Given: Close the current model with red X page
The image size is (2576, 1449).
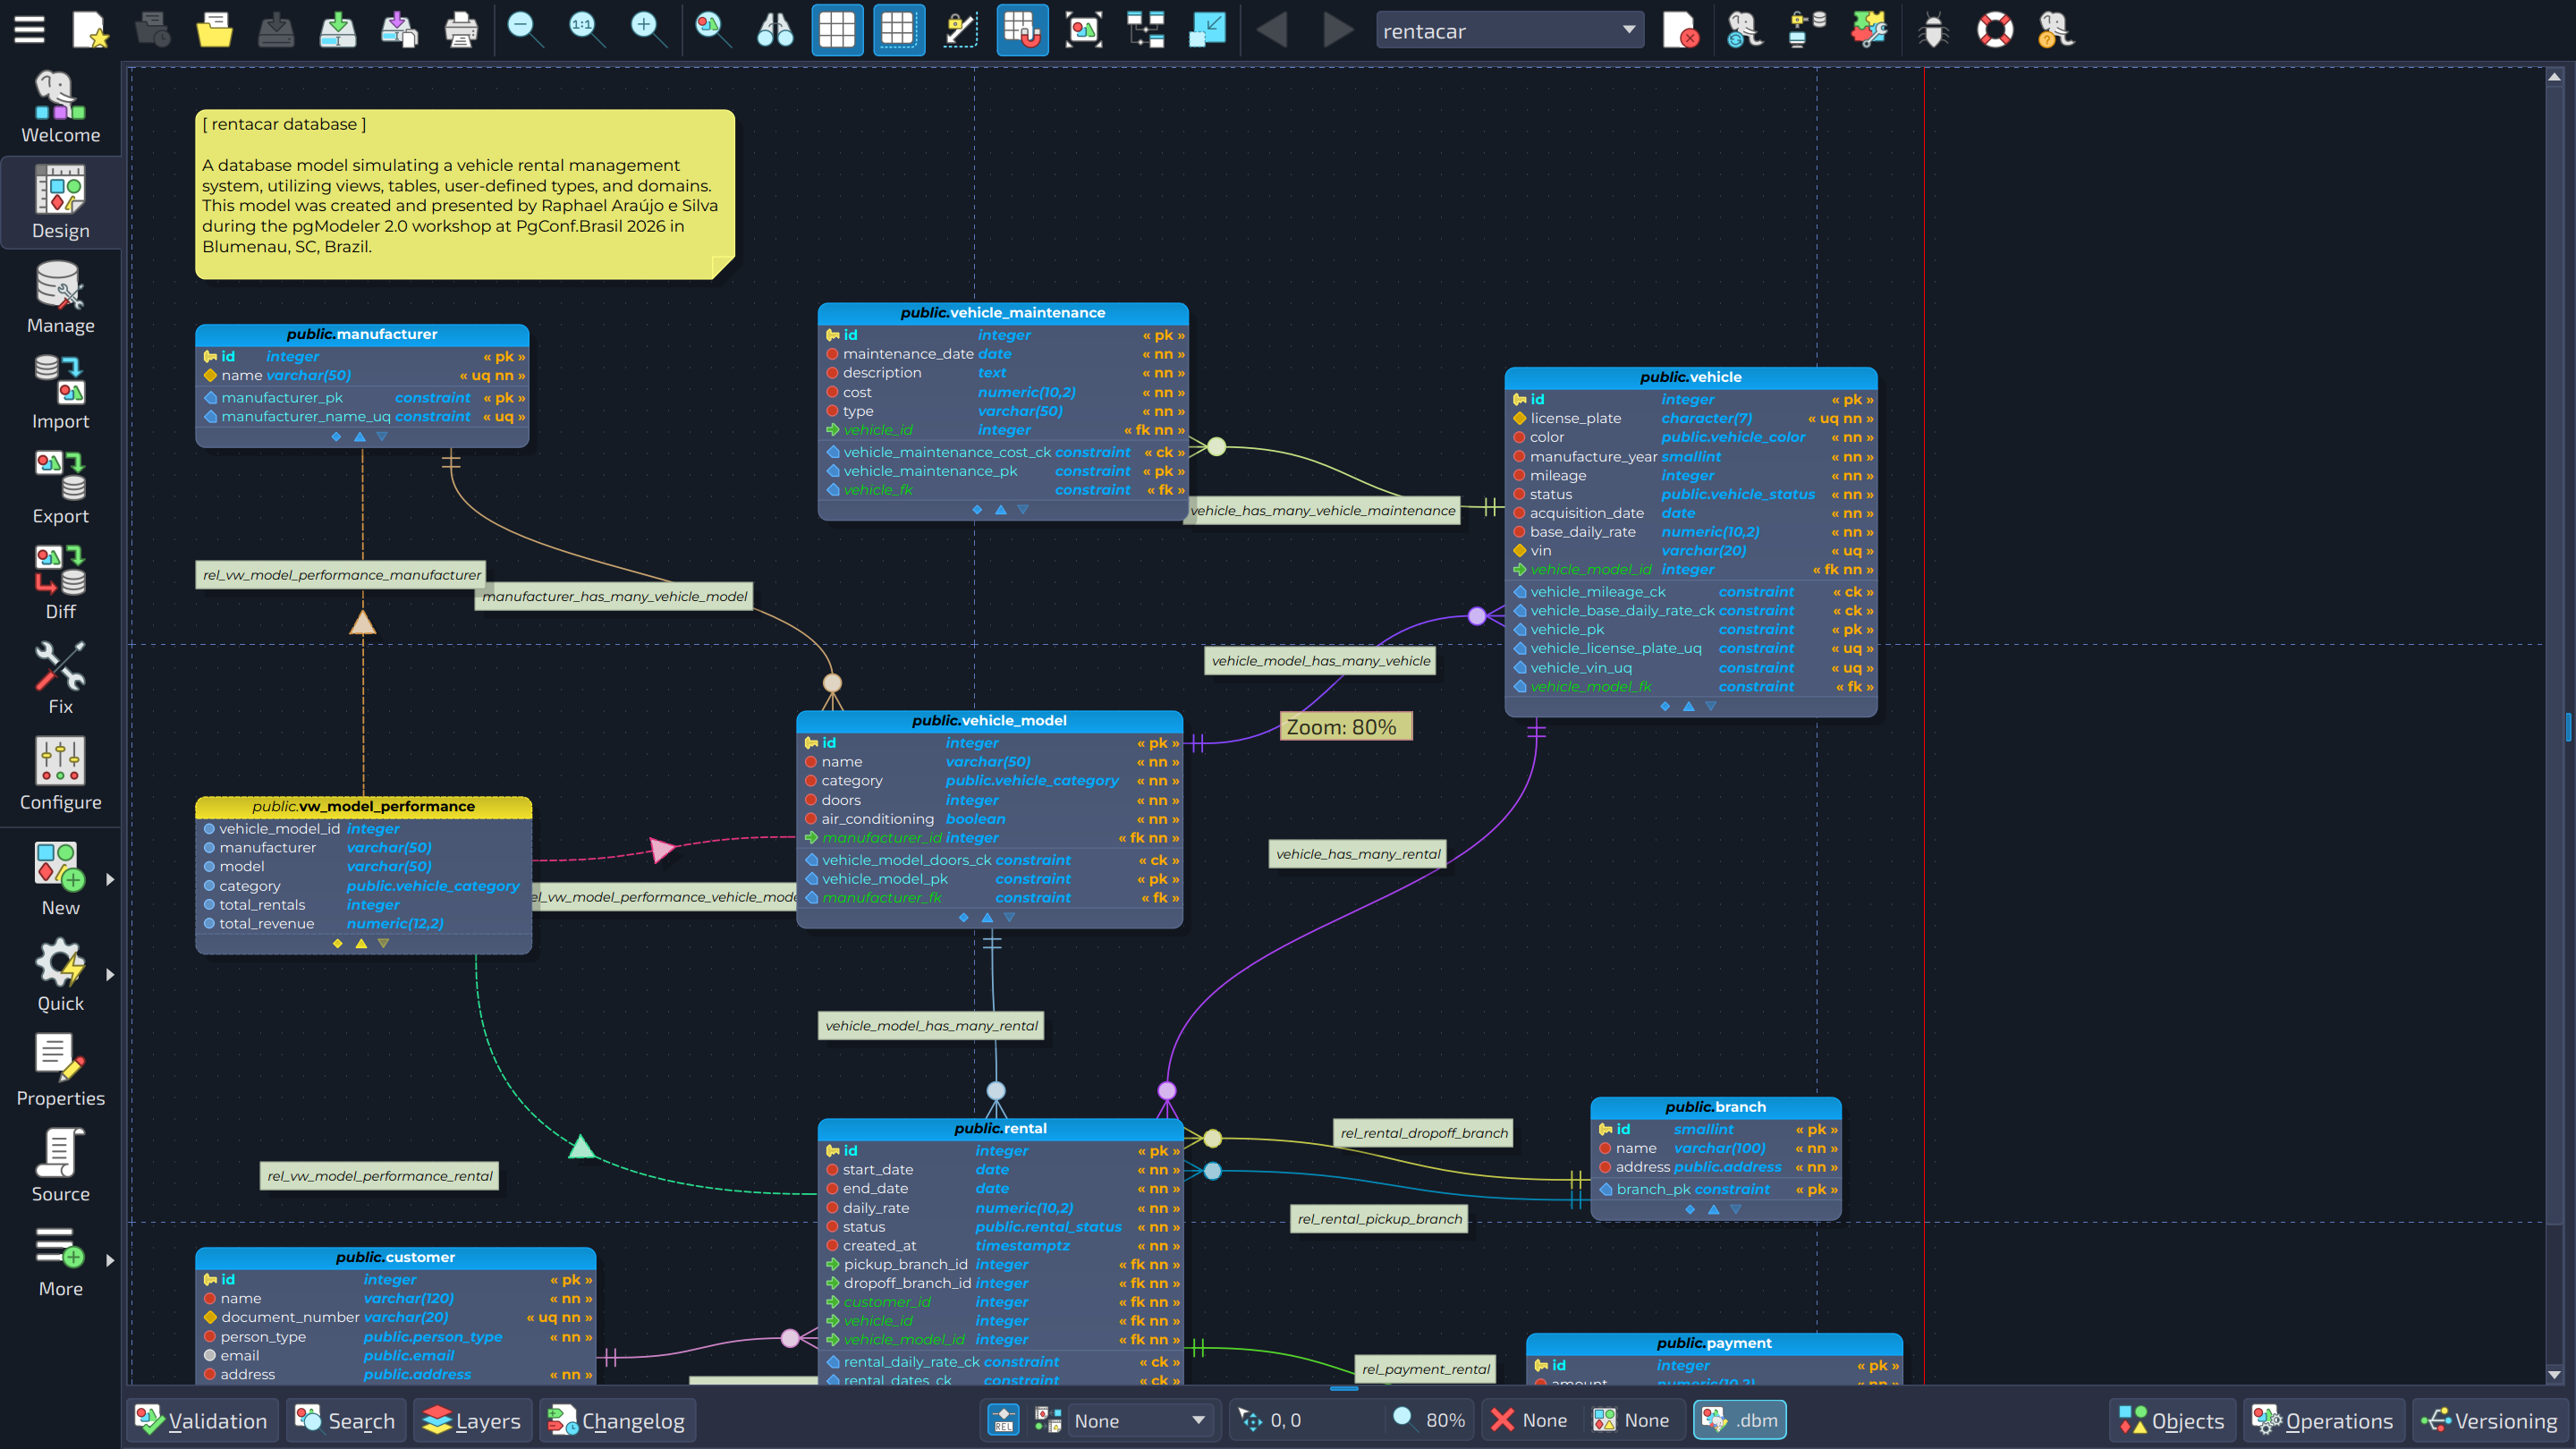Looking at the screenshot, I should (1680, 30).
